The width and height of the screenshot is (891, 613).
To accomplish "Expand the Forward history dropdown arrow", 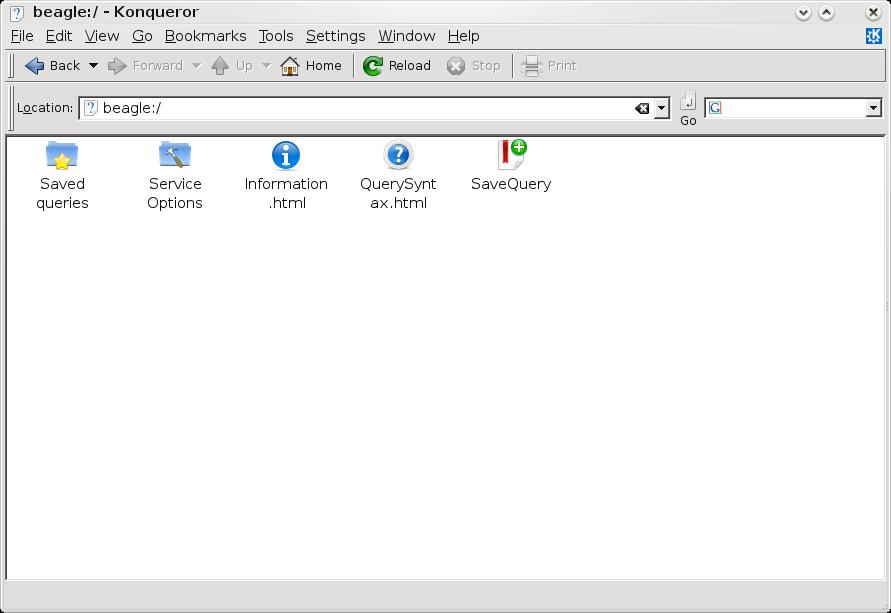I will 196,66.
